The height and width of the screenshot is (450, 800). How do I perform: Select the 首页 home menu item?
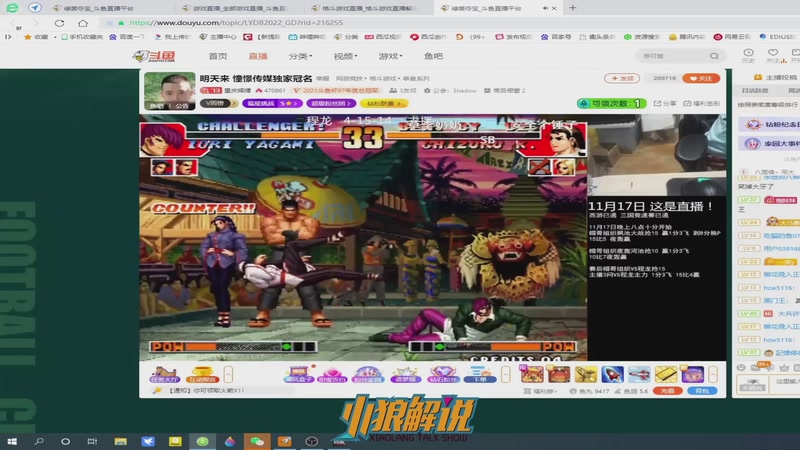[x=218, y=56]
